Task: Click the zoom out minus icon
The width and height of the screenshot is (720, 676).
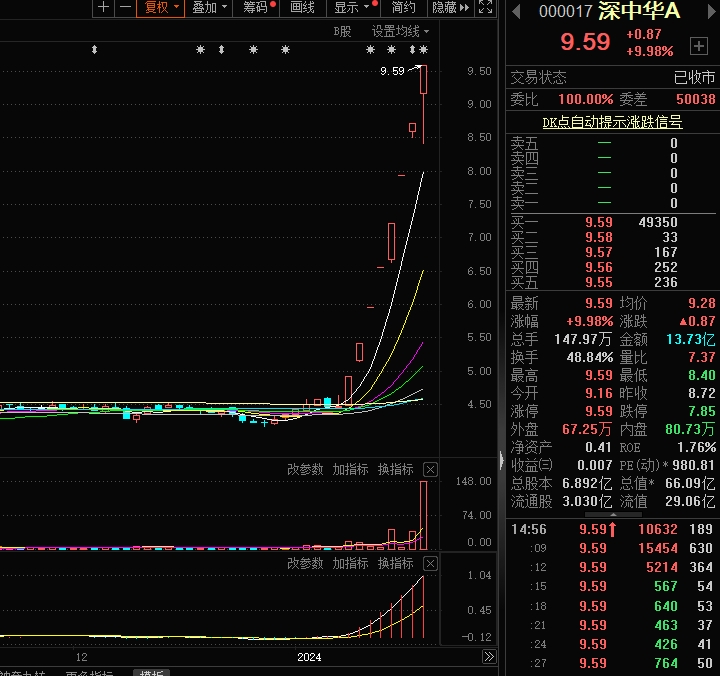Action: pos(125,8)
